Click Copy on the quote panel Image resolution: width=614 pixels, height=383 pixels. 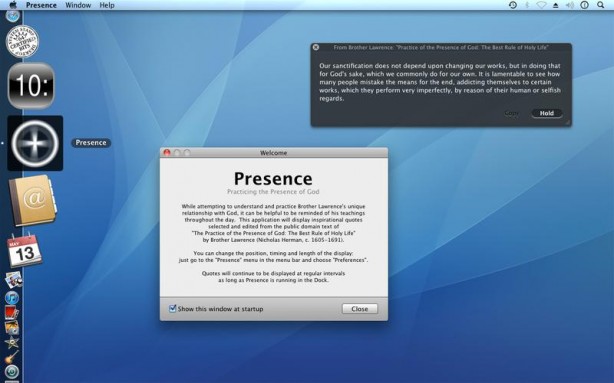(511, 113)
